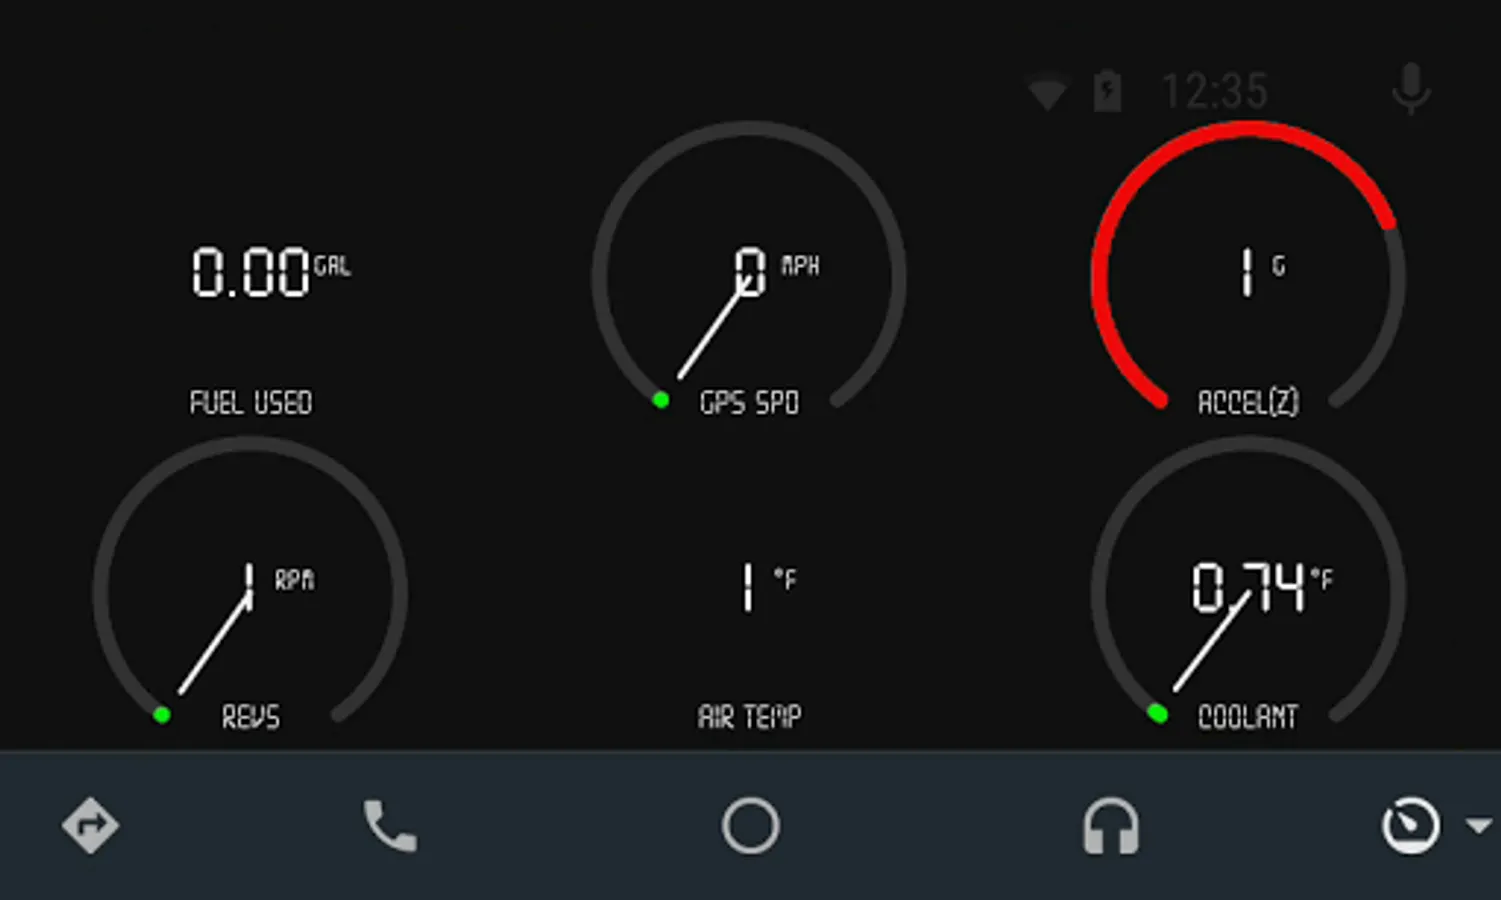Tap the green dot on REVS gauge

click(x=162, y=715)
